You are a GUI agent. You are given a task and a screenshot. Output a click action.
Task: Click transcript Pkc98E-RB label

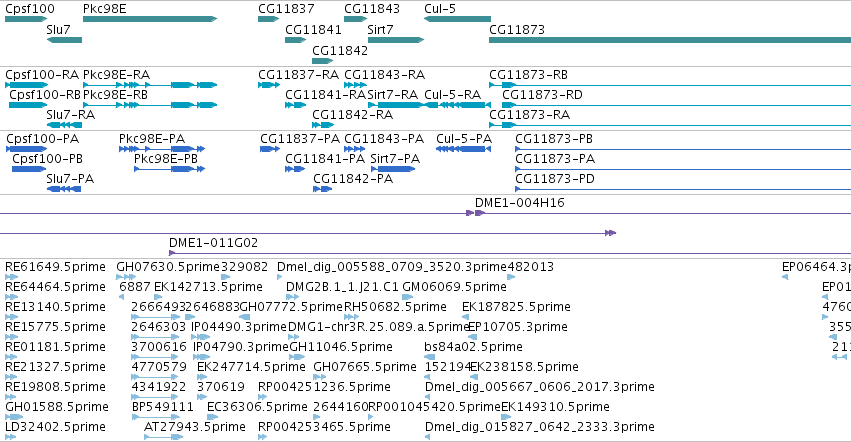[116, 94]
